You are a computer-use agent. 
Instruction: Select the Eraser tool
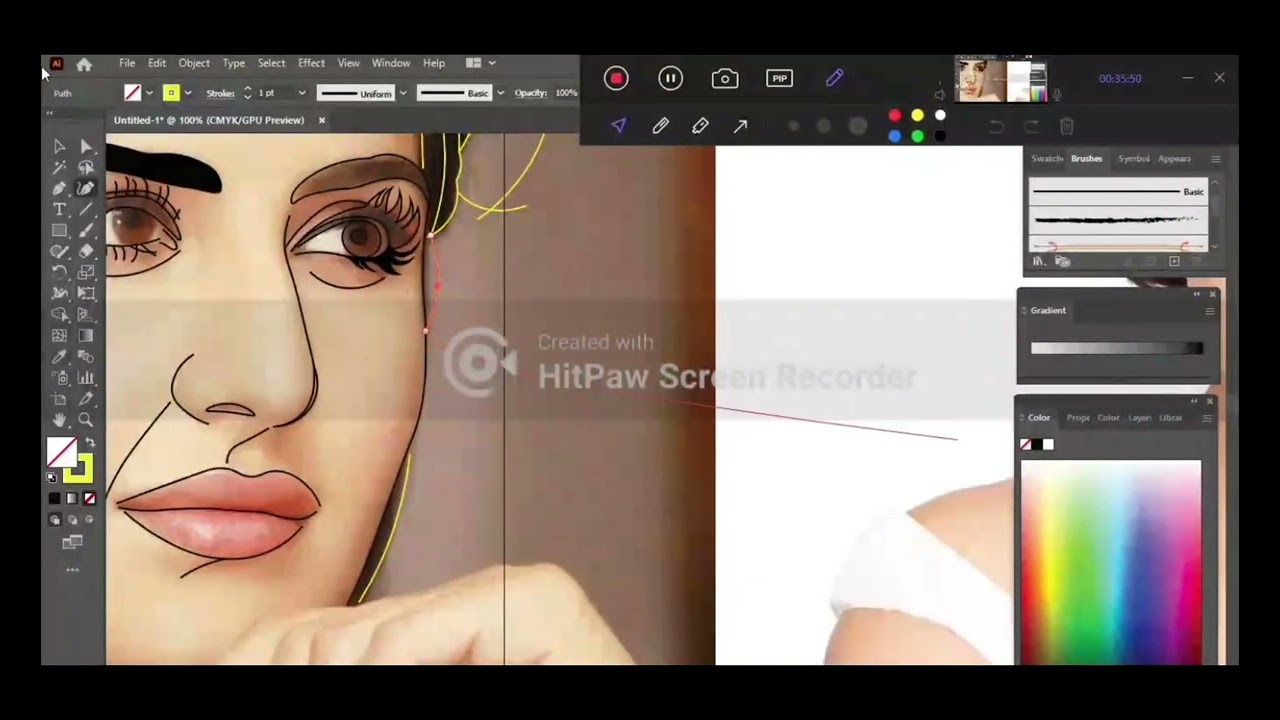coord(86,251)
